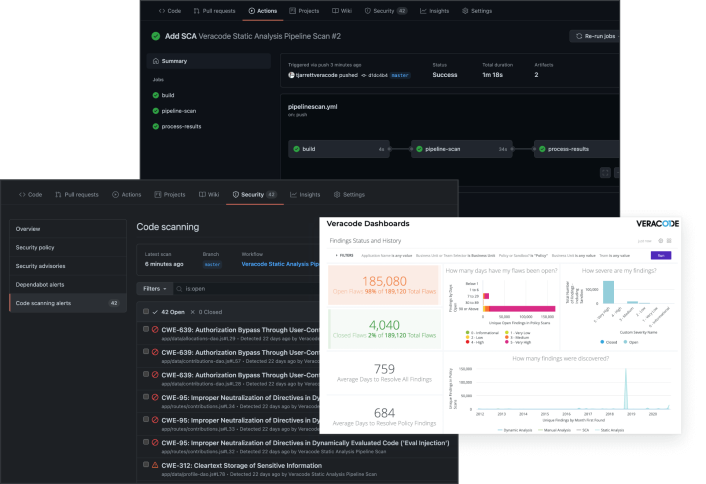Select Security advisories in sidebar
Screen dimensions: 706x484
(68, 266)
